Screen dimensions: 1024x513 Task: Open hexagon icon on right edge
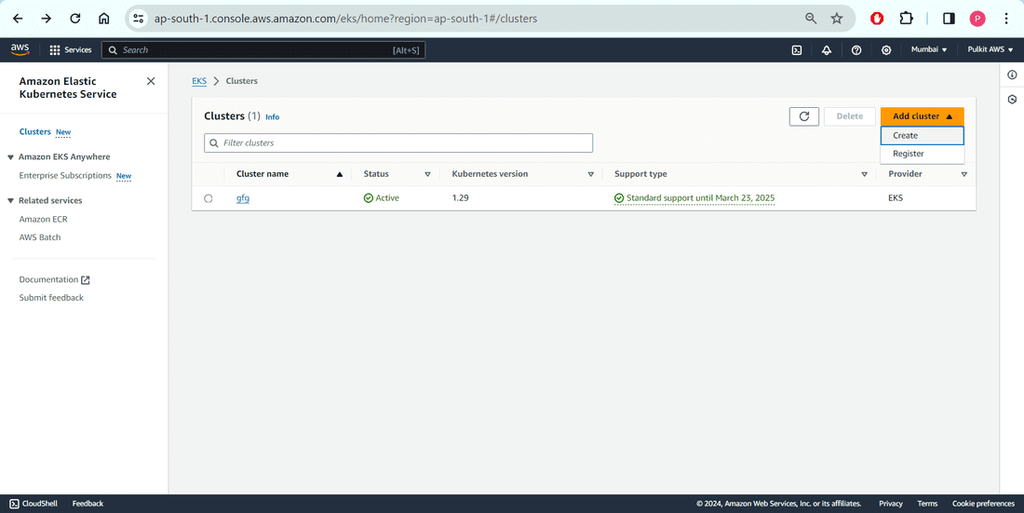[x=1012, y=99]
